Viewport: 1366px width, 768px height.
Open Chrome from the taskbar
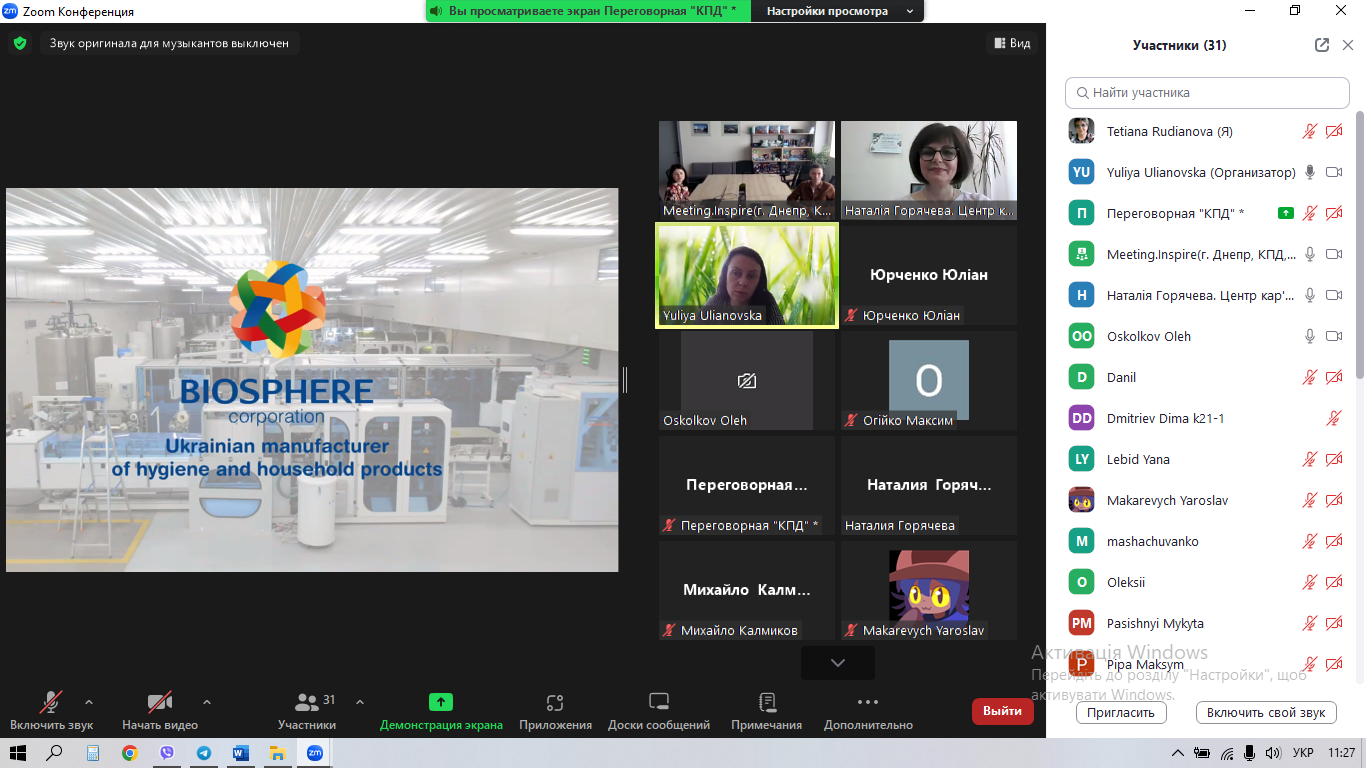pyautogui.click(x=129, y=753)
